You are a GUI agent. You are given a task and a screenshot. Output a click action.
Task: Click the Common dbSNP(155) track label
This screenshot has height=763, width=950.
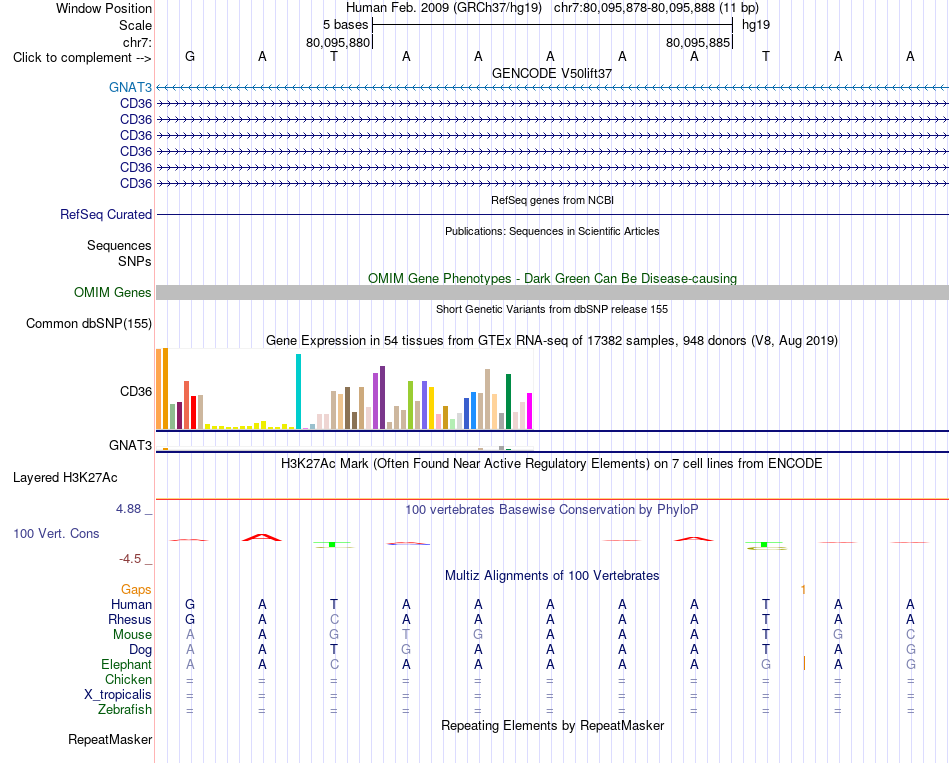click(x=89, y=323)
